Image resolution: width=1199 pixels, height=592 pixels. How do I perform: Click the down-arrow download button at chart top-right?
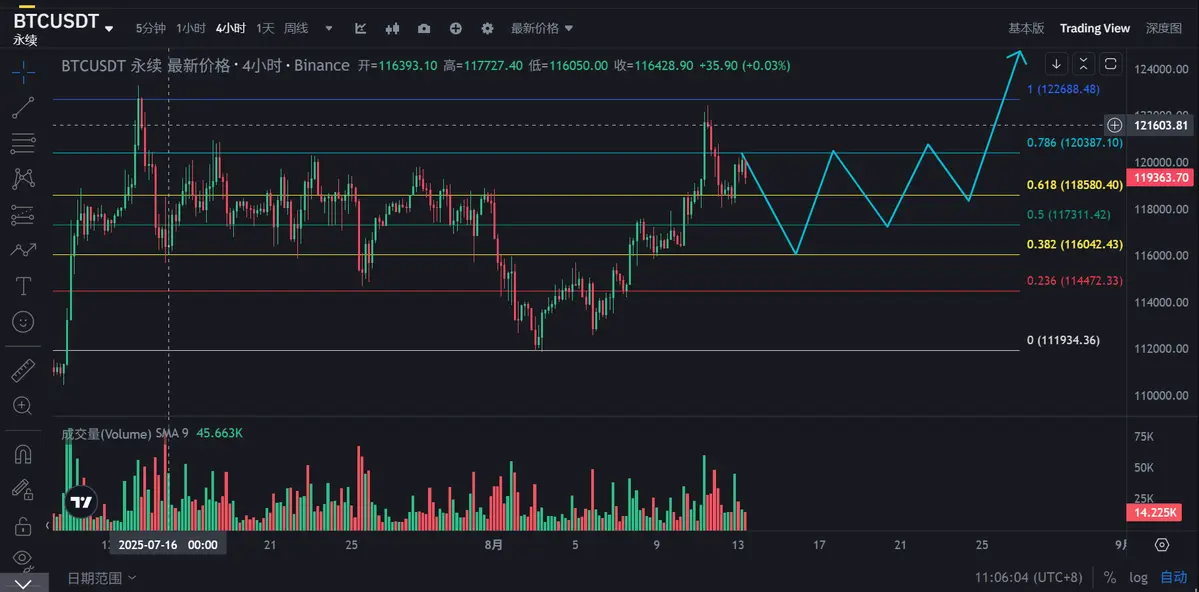[1056, 63]
